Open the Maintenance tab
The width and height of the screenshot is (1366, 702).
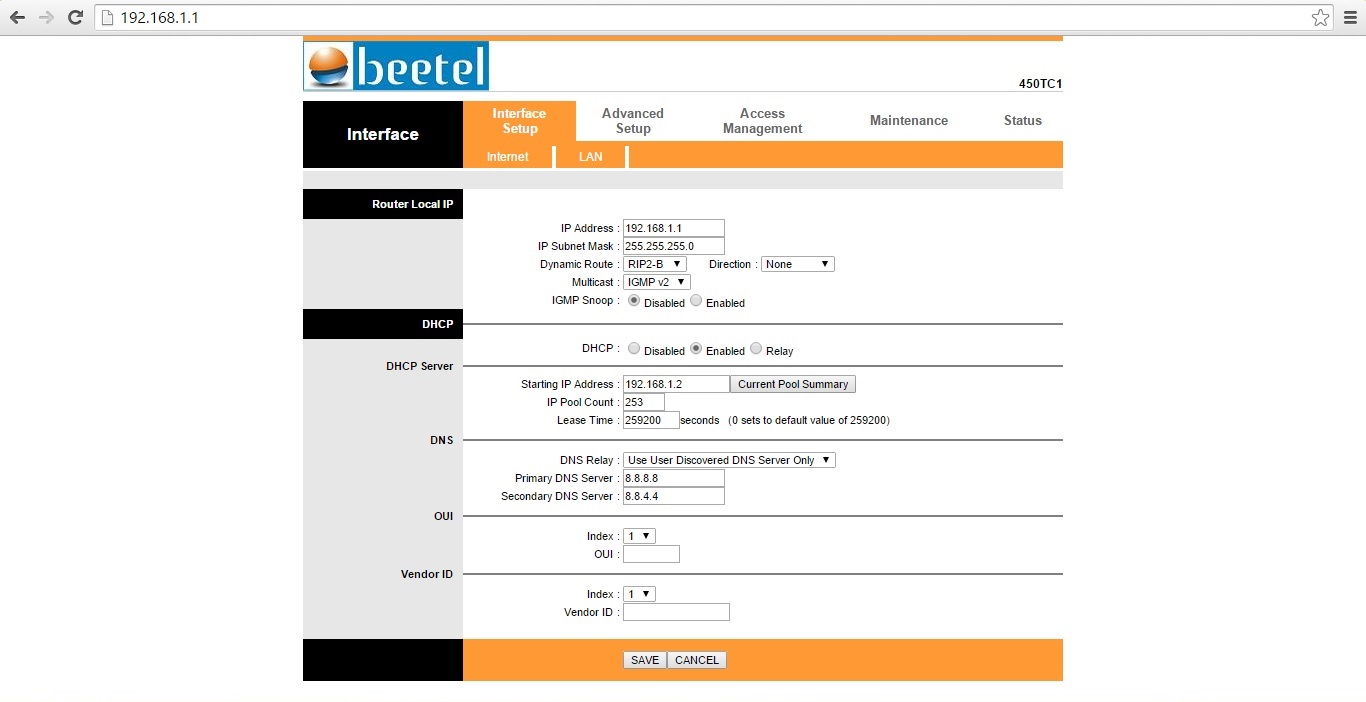pyautogui.click(x=908, y=121)
